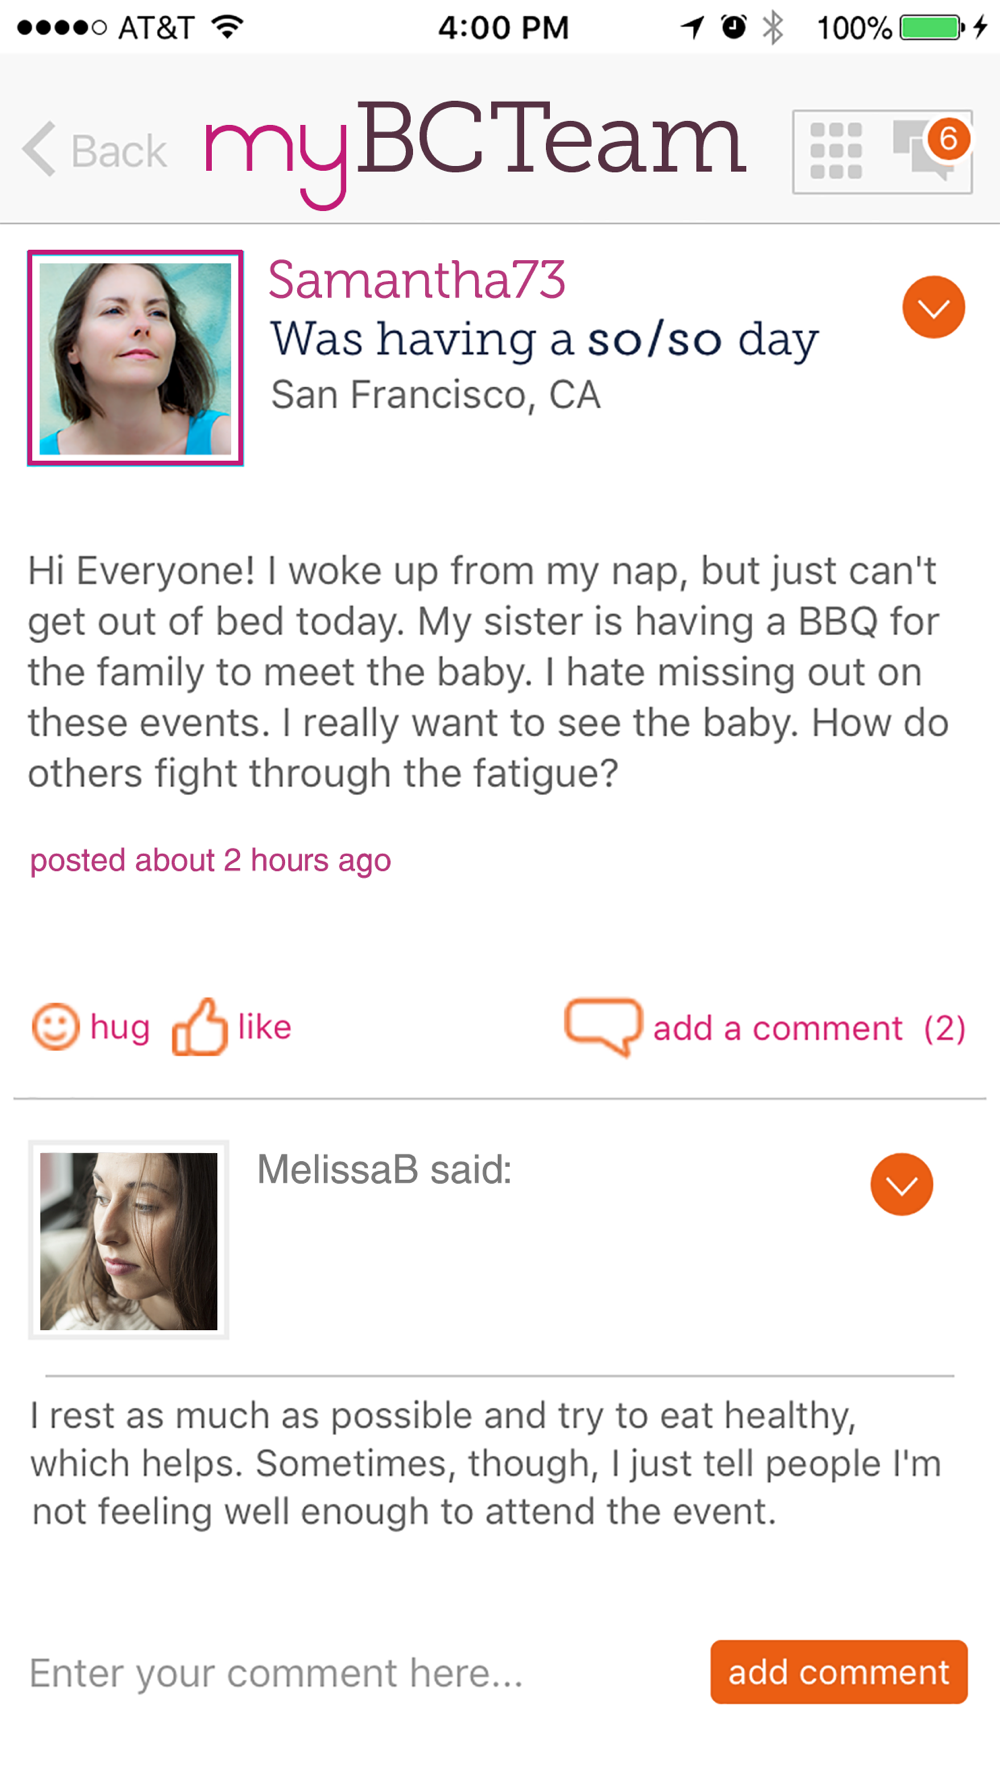This screenshot has height=1778, width=1000.
Task: Go to myBCTeam home via logo
Action: 476,148
